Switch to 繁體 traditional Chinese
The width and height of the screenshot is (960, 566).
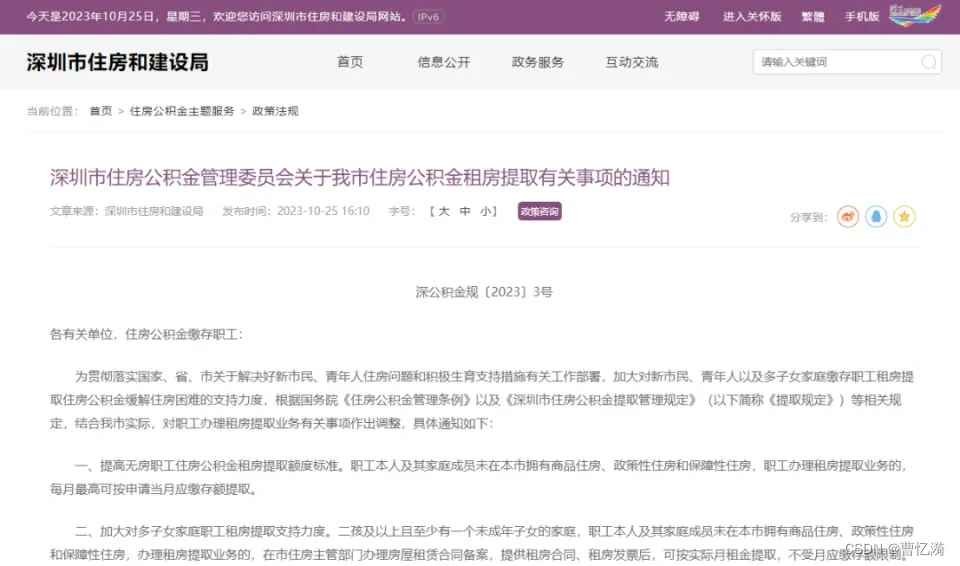pyautogui.click(x=813, y=17)
